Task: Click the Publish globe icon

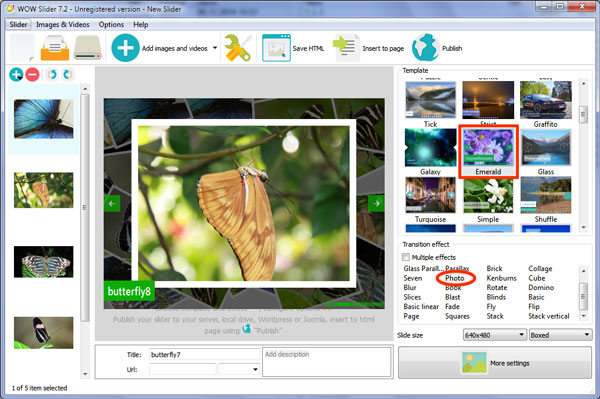Action: pyautogui.click(x=425, y=48)
